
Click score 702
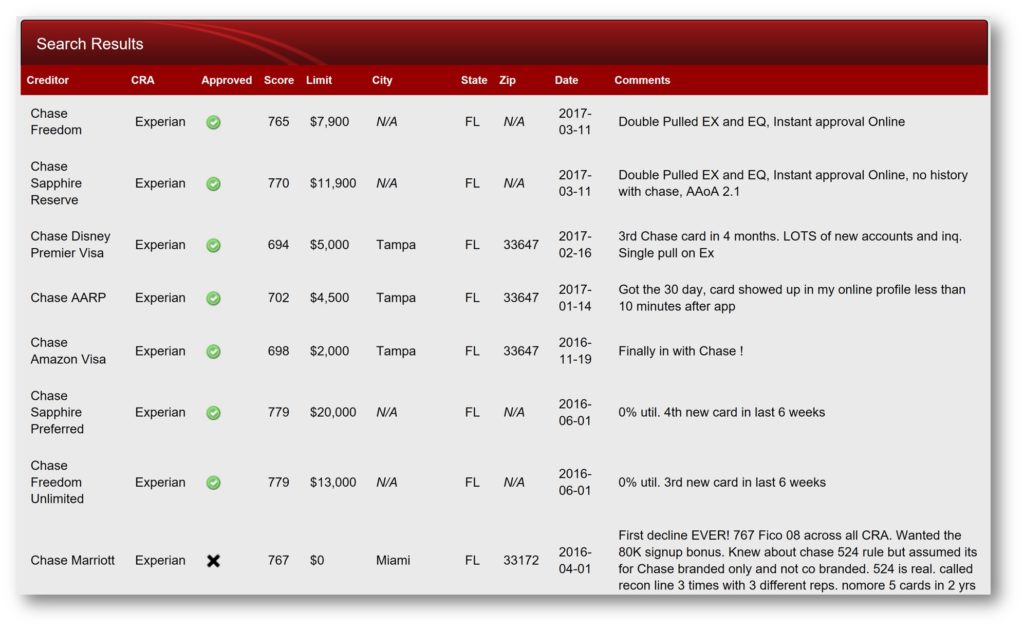click(278, 298)
